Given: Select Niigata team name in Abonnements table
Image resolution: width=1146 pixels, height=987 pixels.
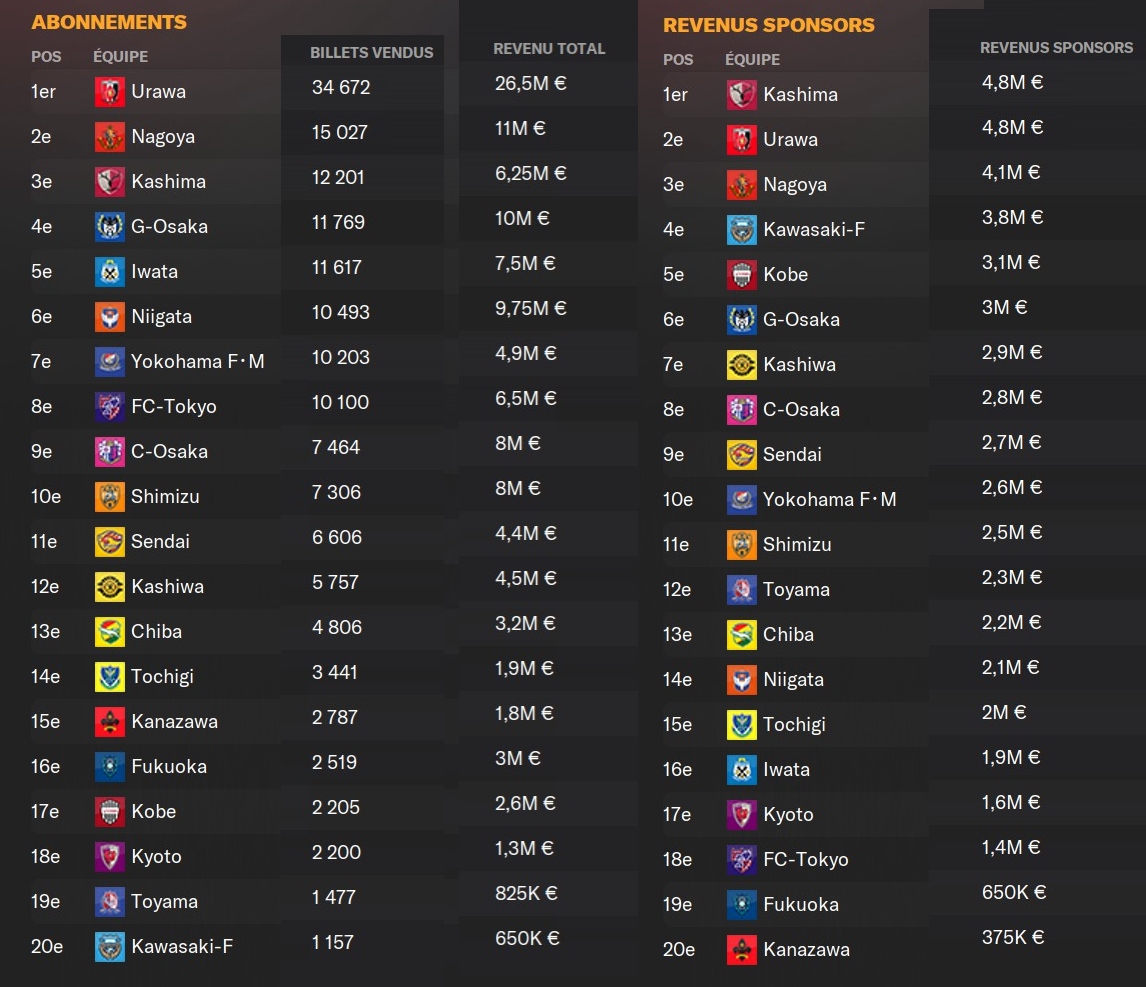Looking at the screenshot, I should (x=161, y=317).
